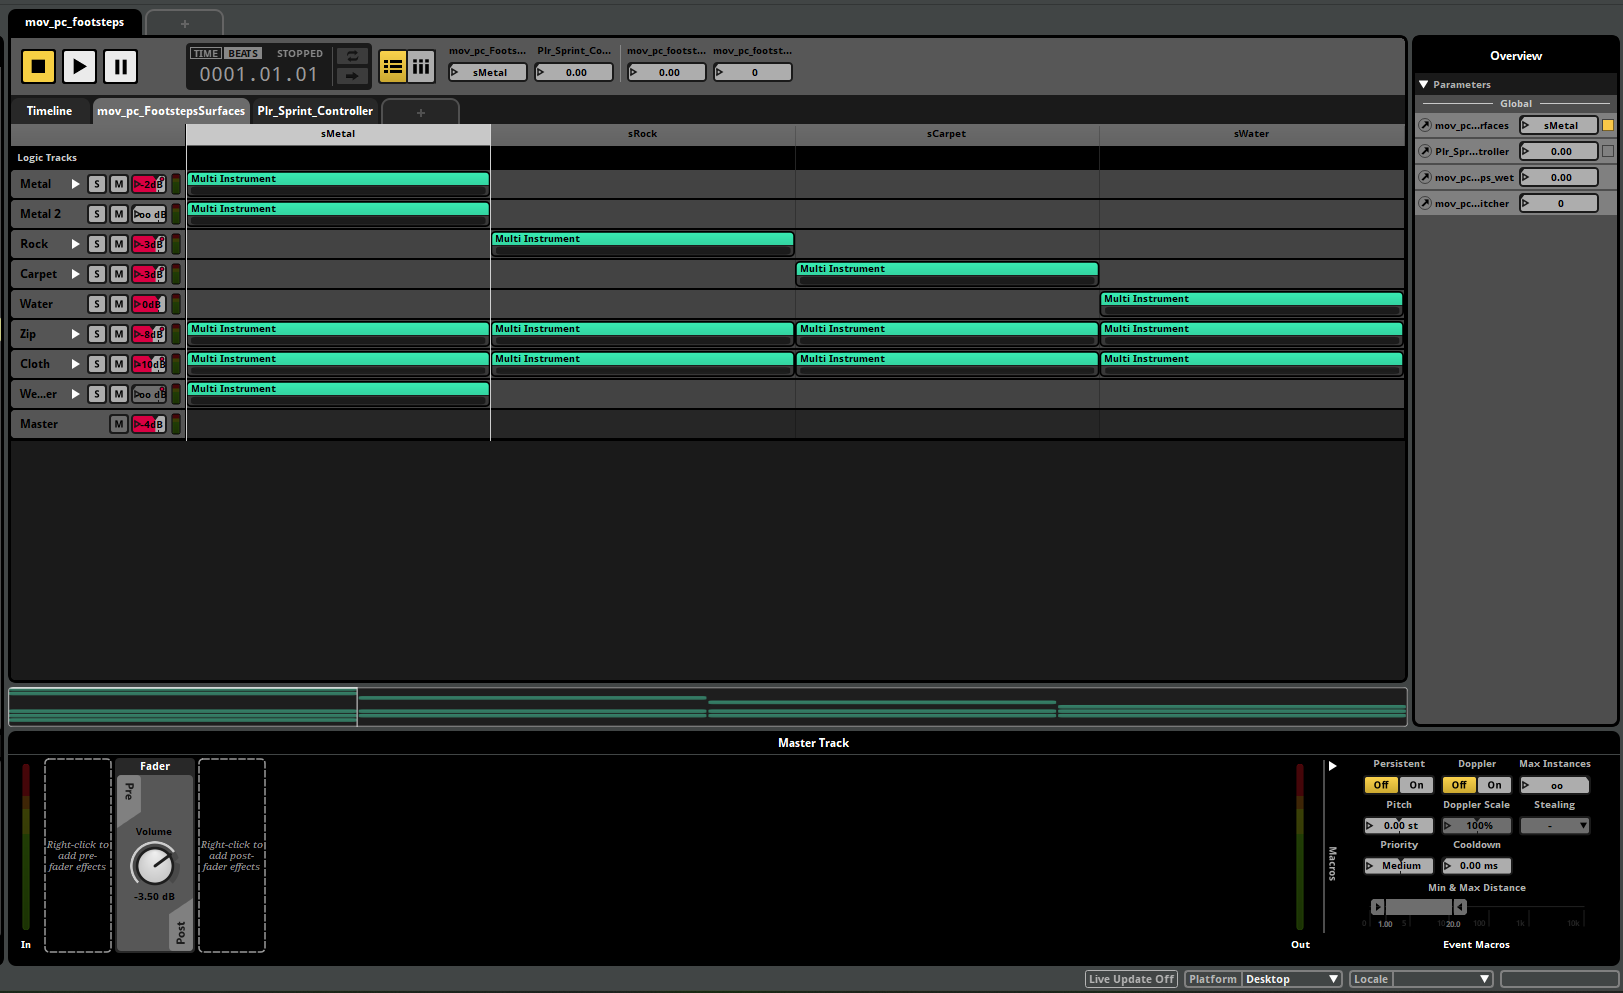Toggle the loop playback icon

tap(352, 56)
